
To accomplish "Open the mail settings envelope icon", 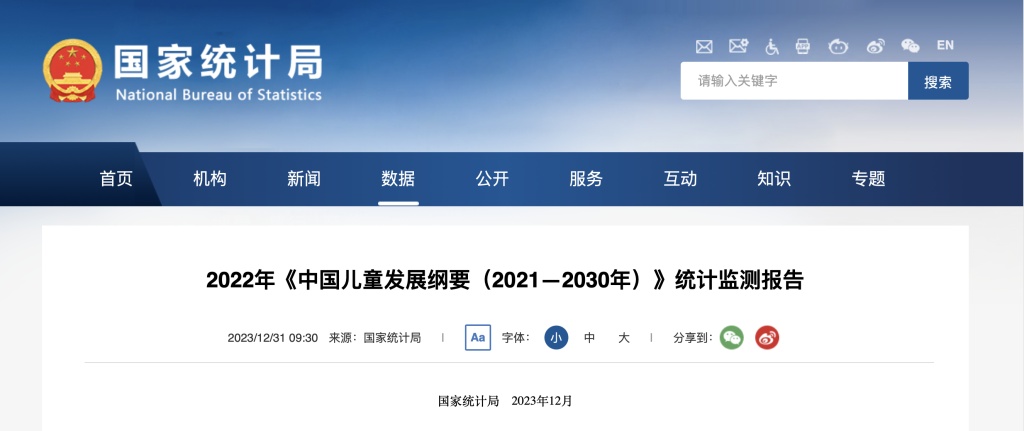I will coord(738,46).
